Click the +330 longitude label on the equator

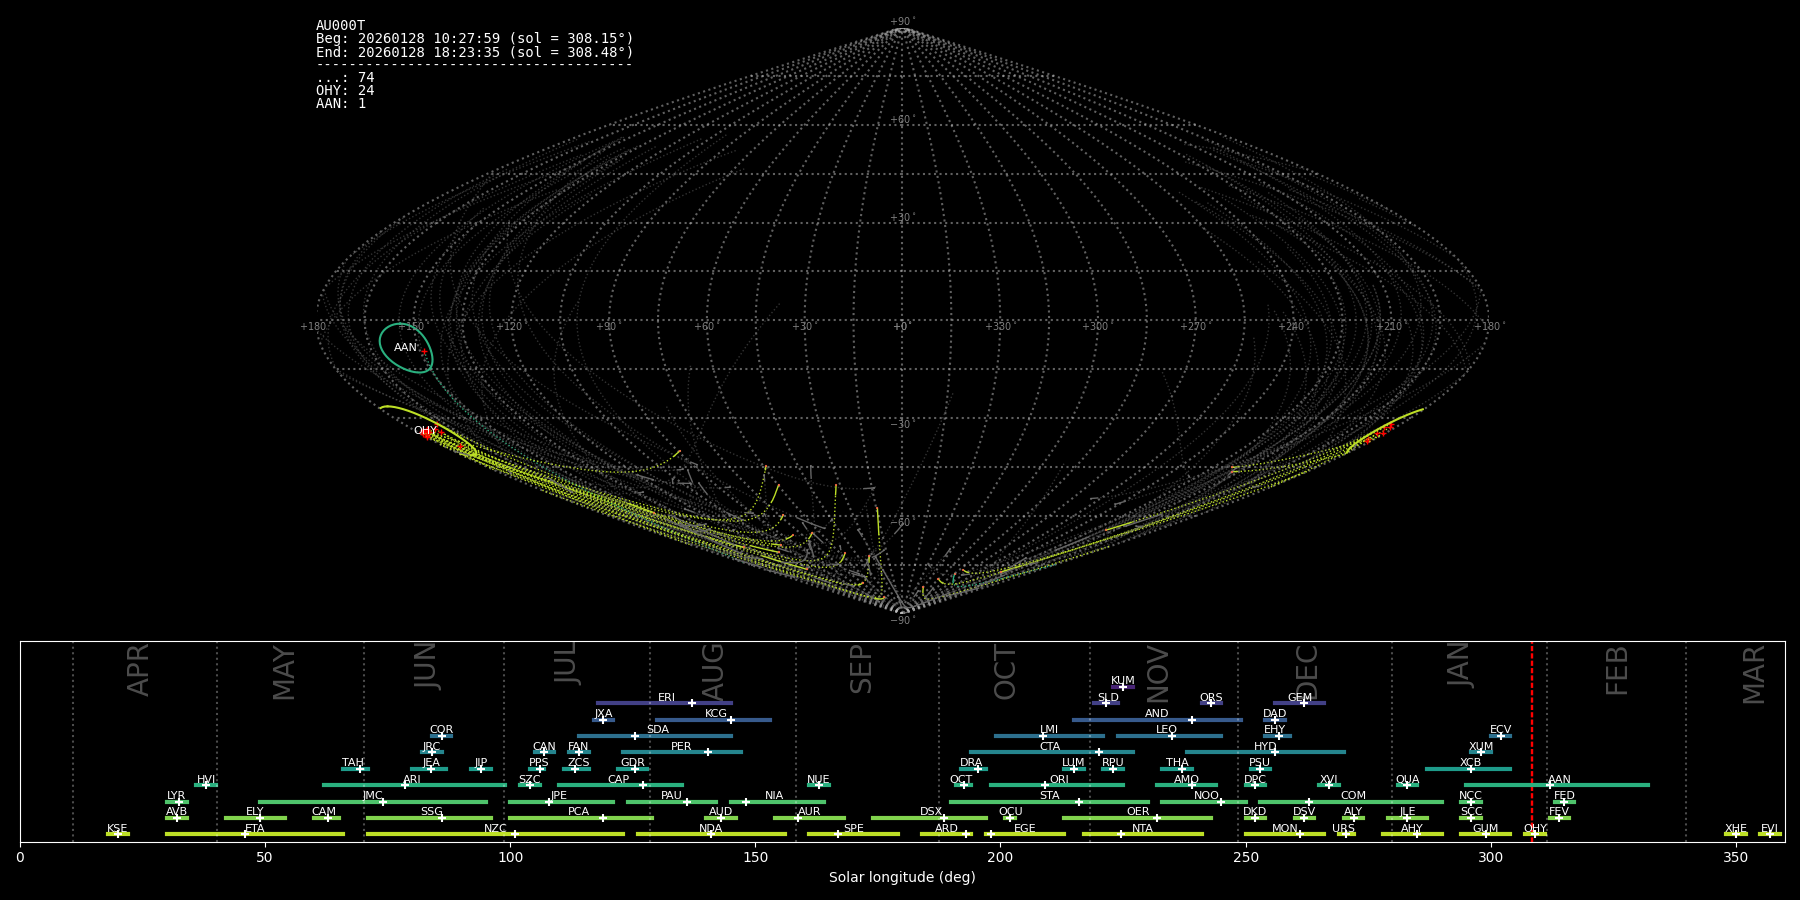[999, 327]
